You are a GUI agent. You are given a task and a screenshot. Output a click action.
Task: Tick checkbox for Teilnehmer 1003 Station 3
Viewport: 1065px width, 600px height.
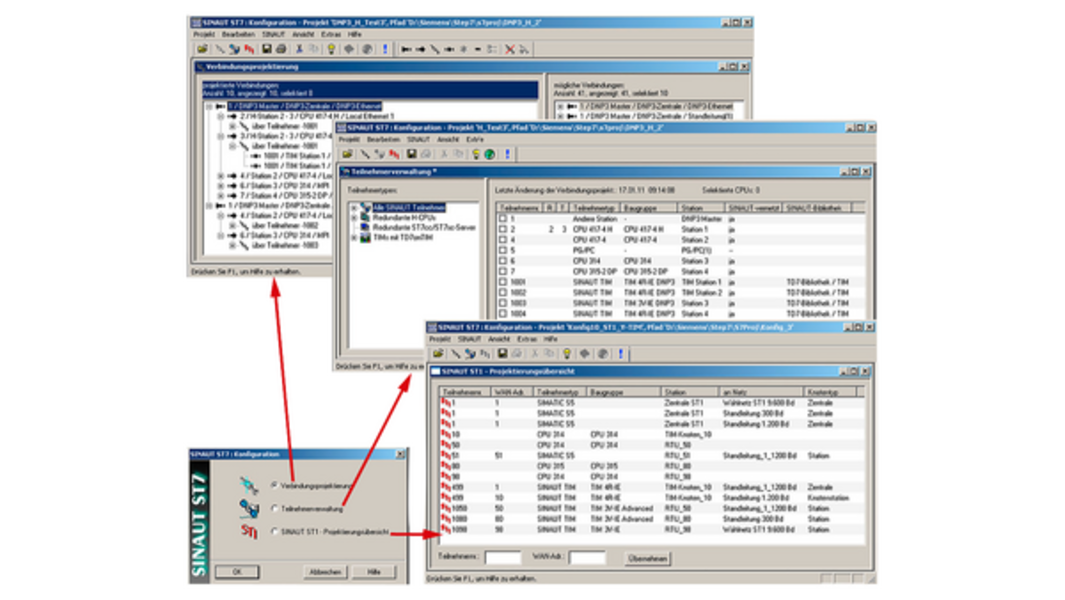point(503,303)
